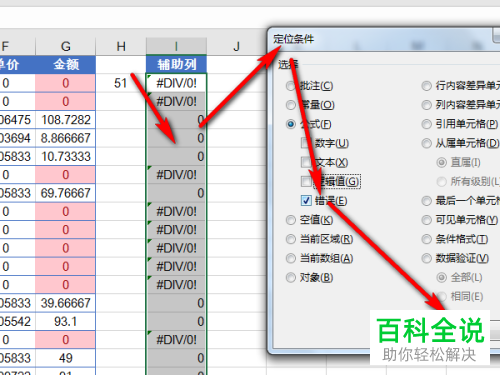Click the cell showing 69.76667
Viewport: 500px width, 375px height.
pos(65,193)
